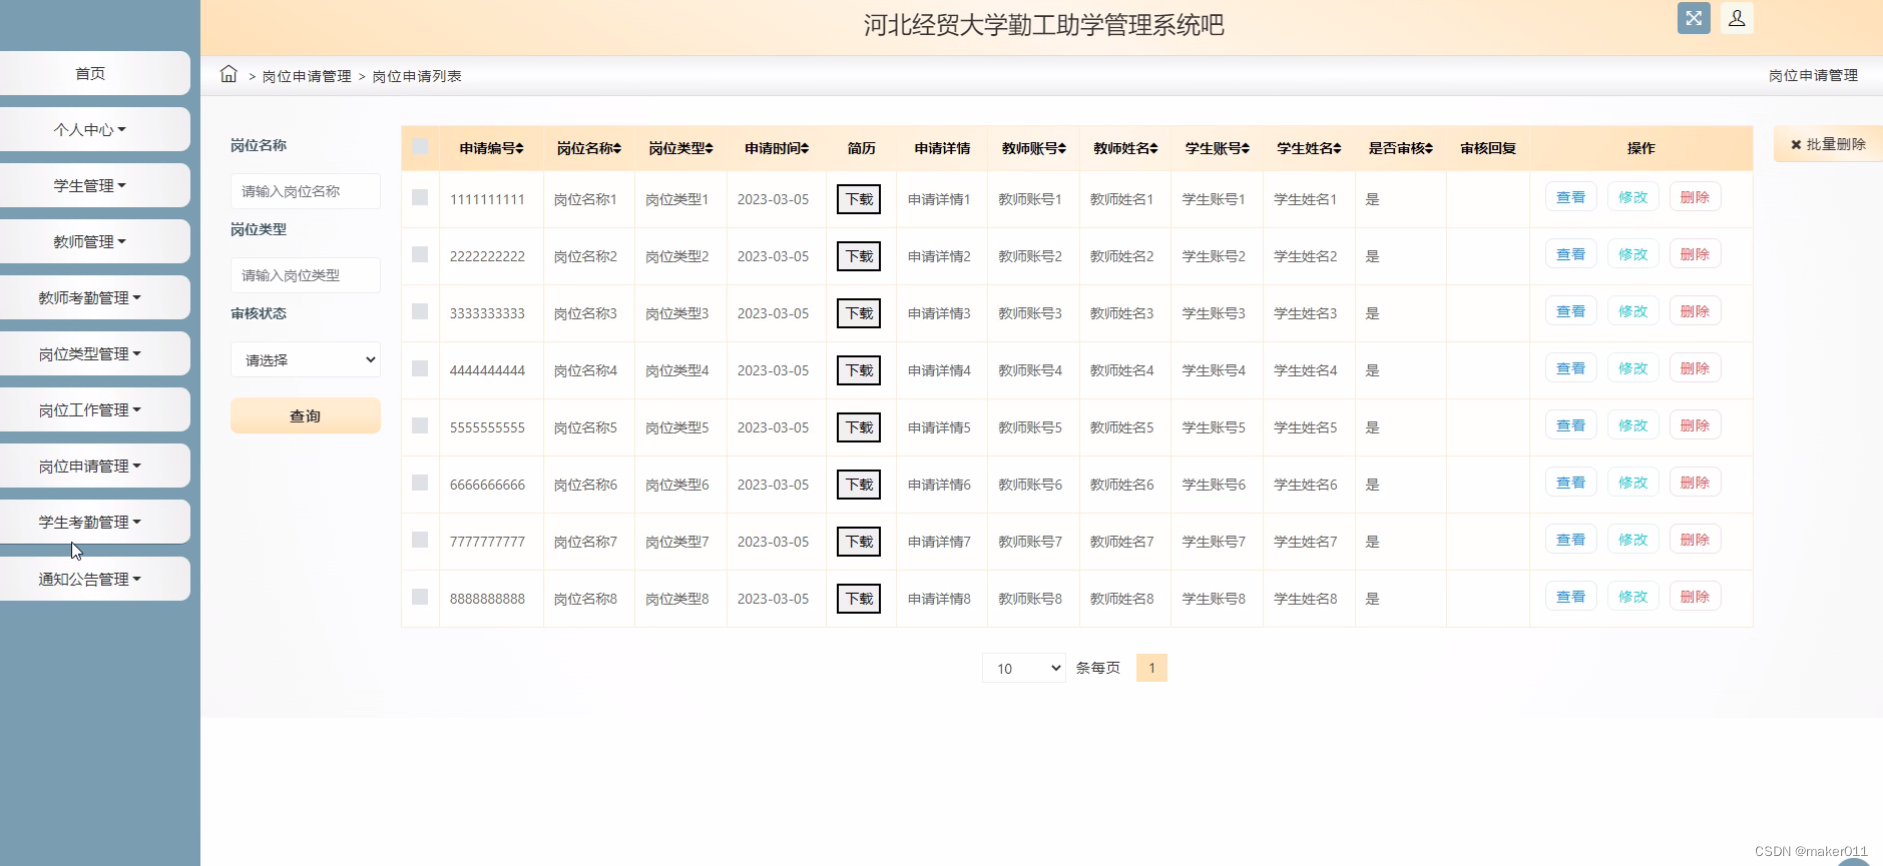1883x866 pixels.
Task: Download resume for row 1111111111
Action: point(859,199)
